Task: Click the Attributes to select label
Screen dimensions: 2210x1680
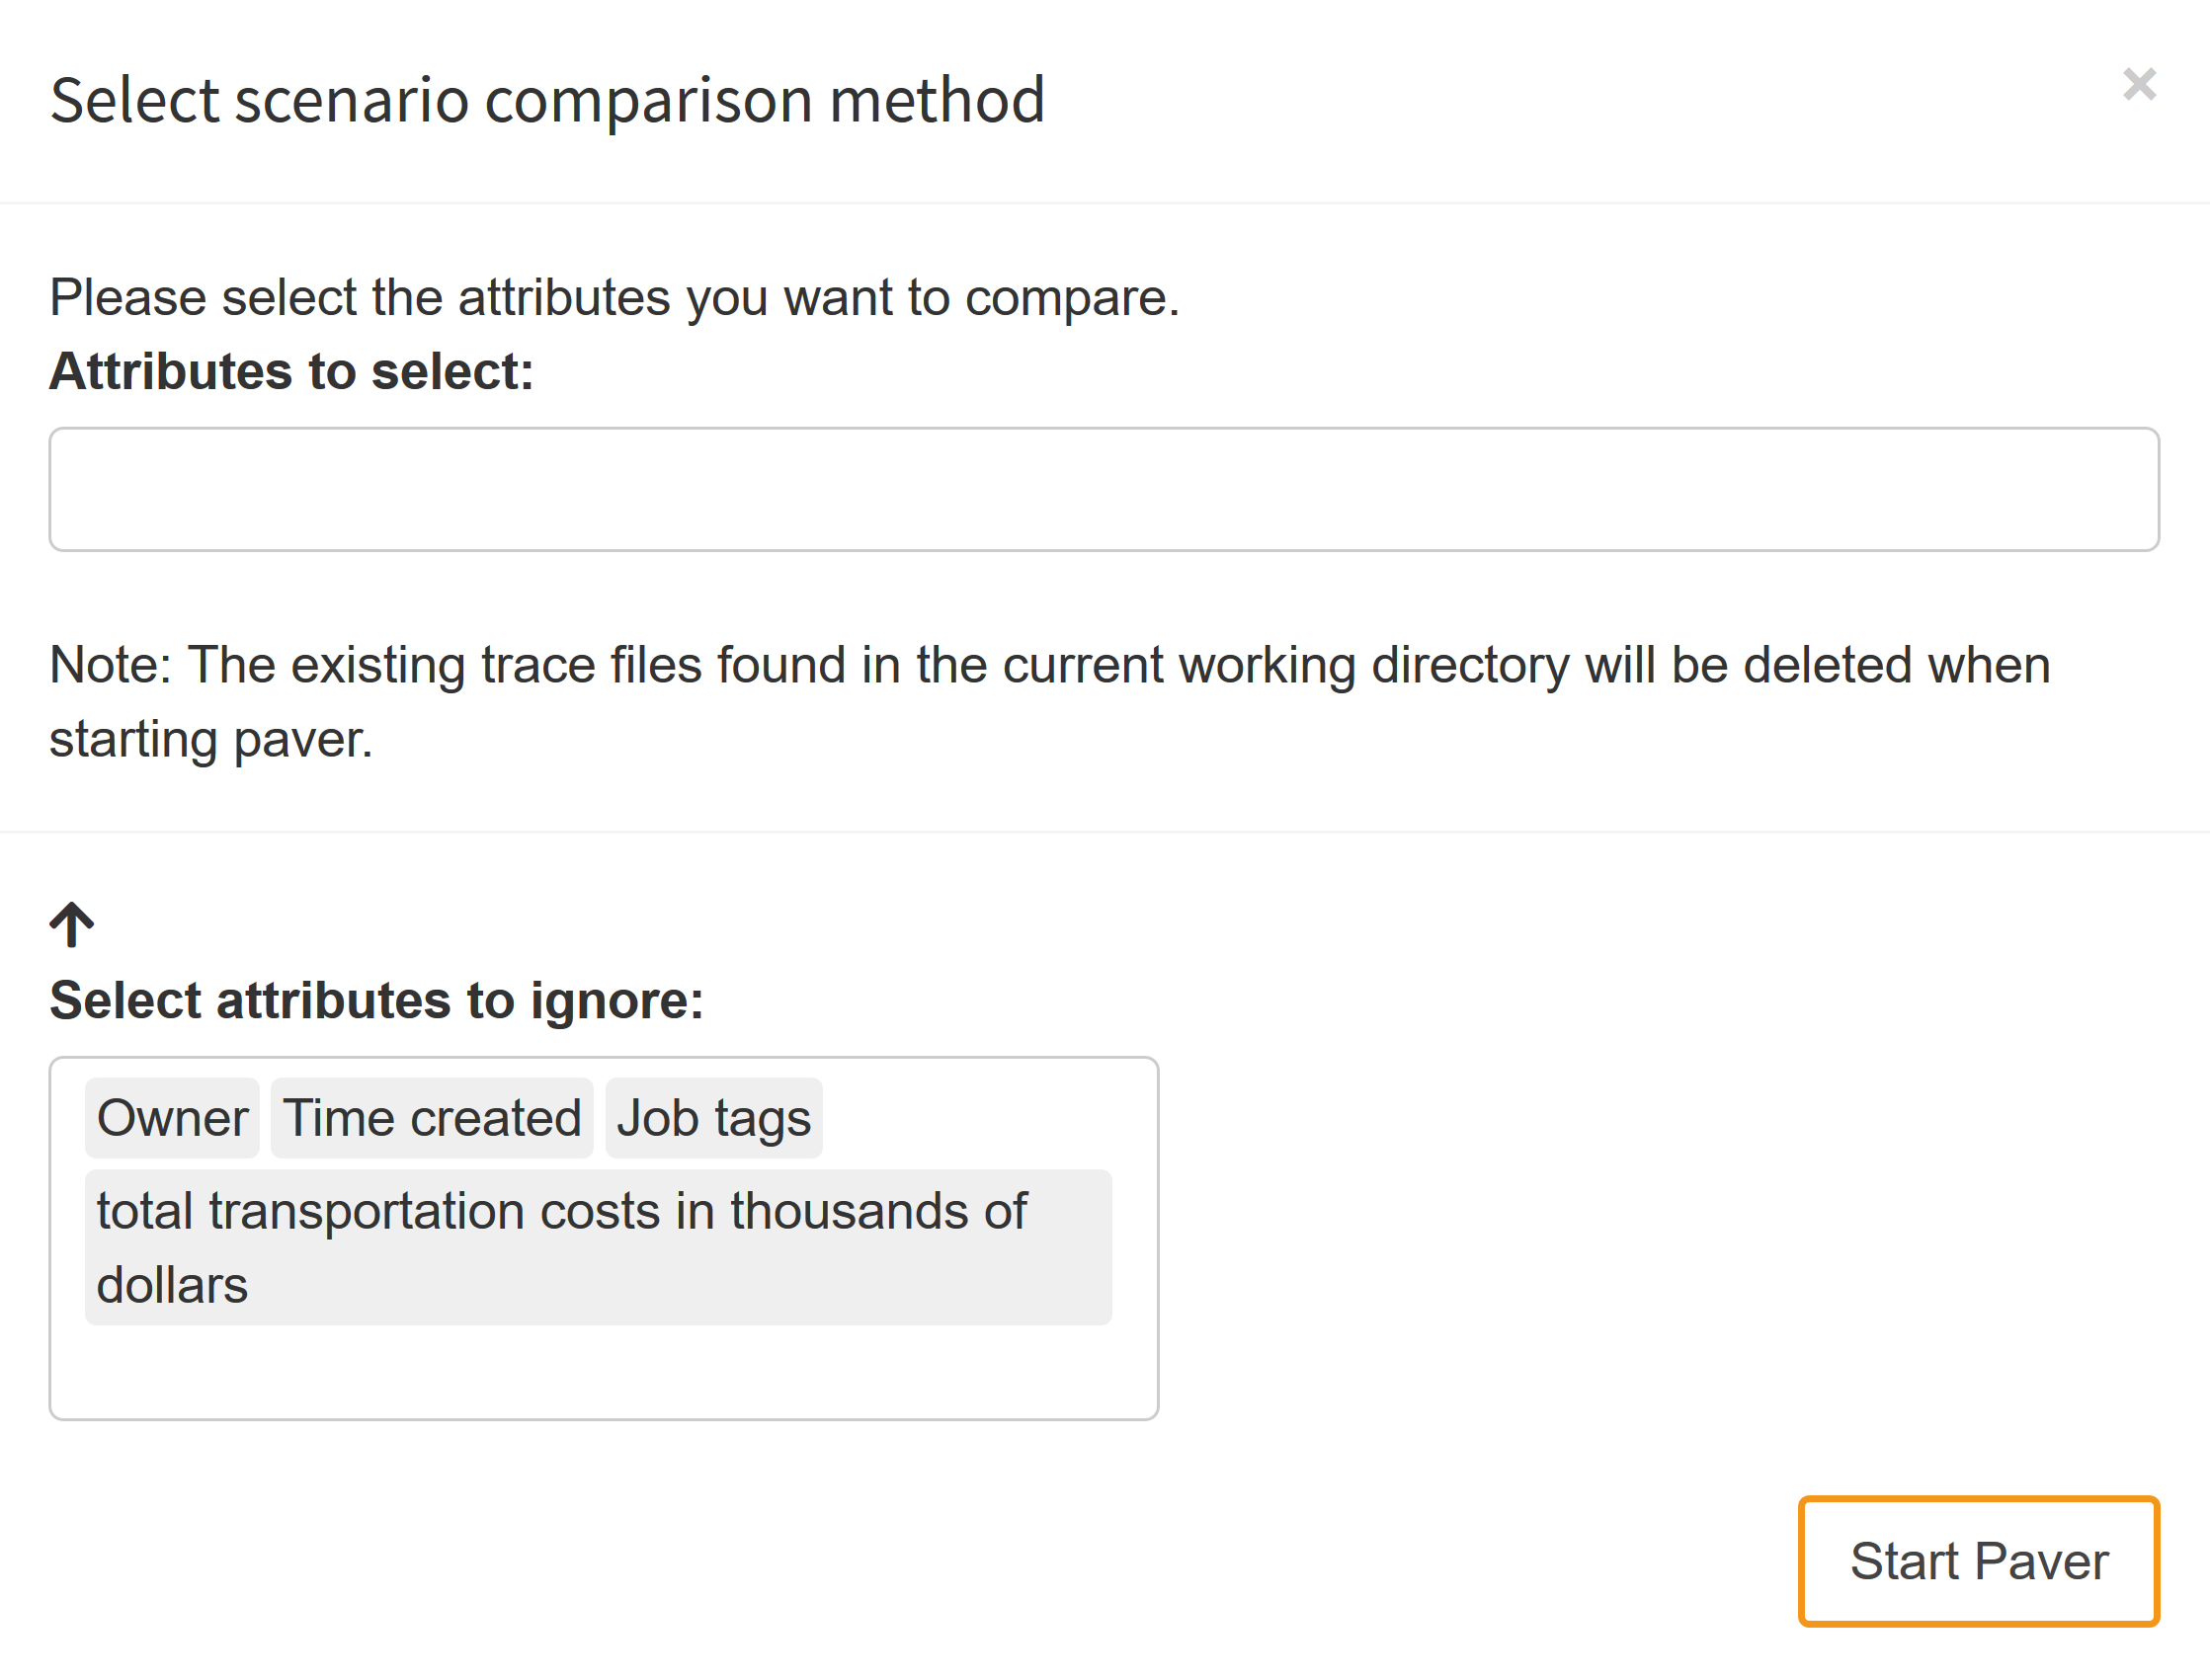Action: 291,372
